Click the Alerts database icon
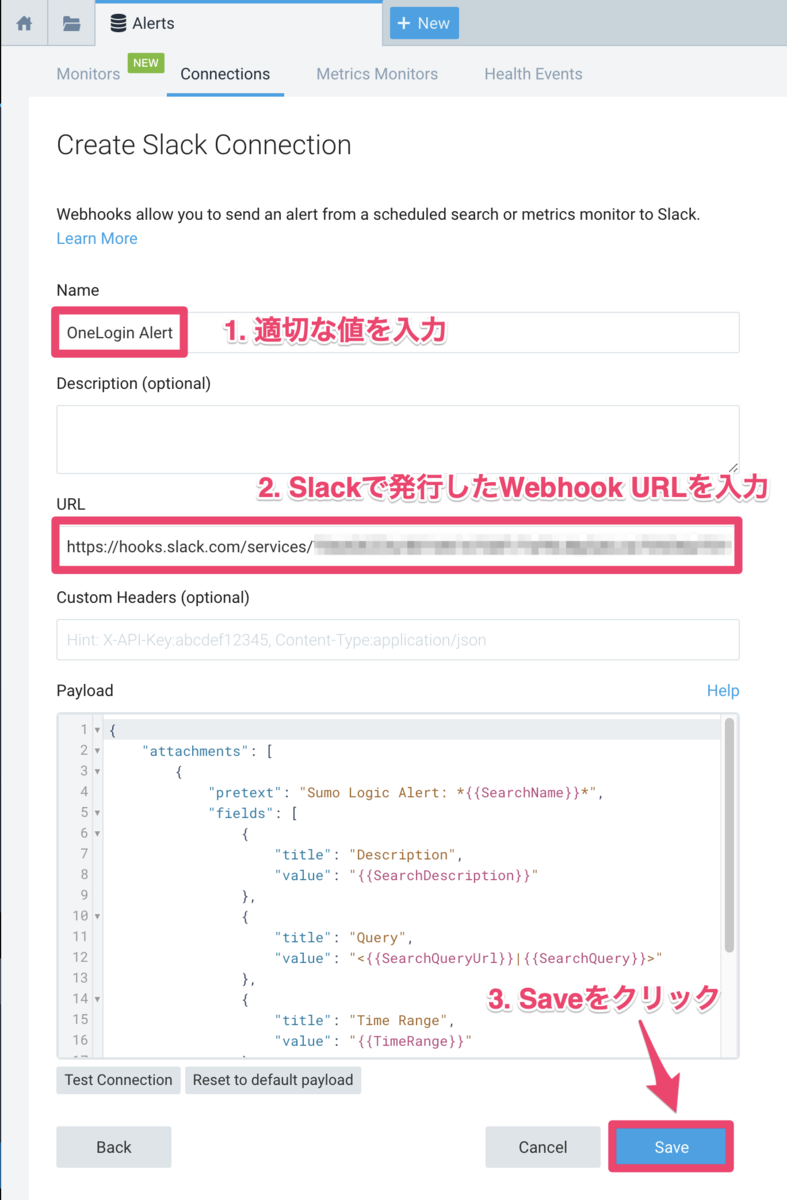This screenshot has width=787, height=1200. pyautogui.click(x=118, y=23)
